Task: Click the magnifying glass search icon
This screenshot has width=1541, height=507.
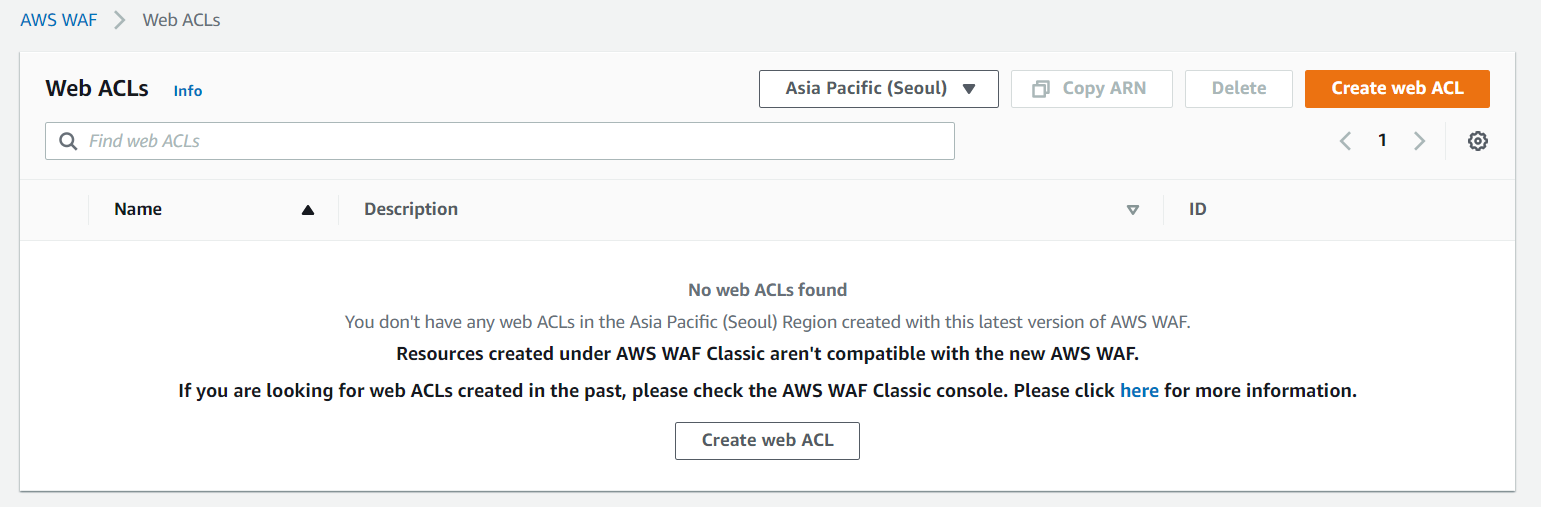Action: [x=68, y=141]
